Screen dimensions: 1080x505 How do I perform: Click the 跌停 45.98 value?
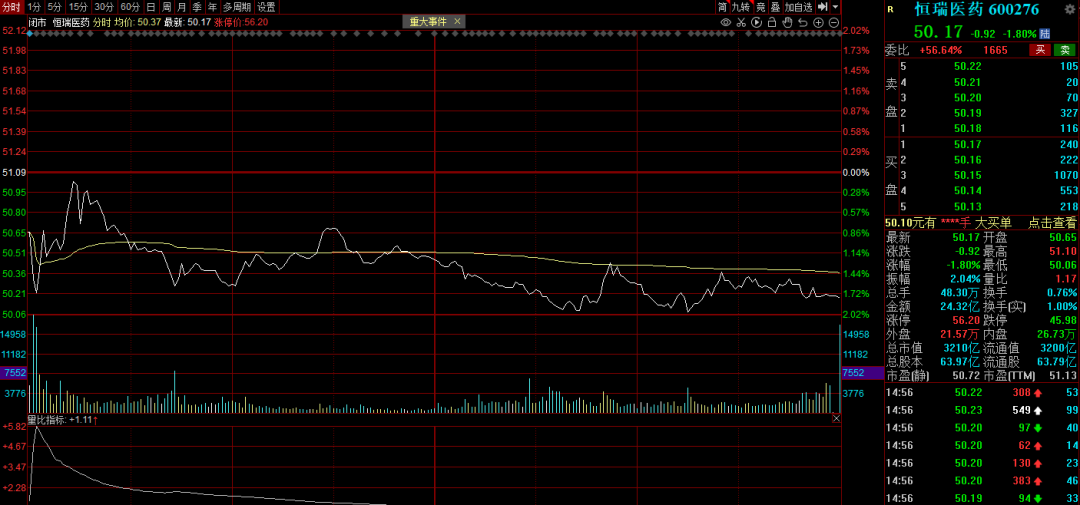[1062, 320]
